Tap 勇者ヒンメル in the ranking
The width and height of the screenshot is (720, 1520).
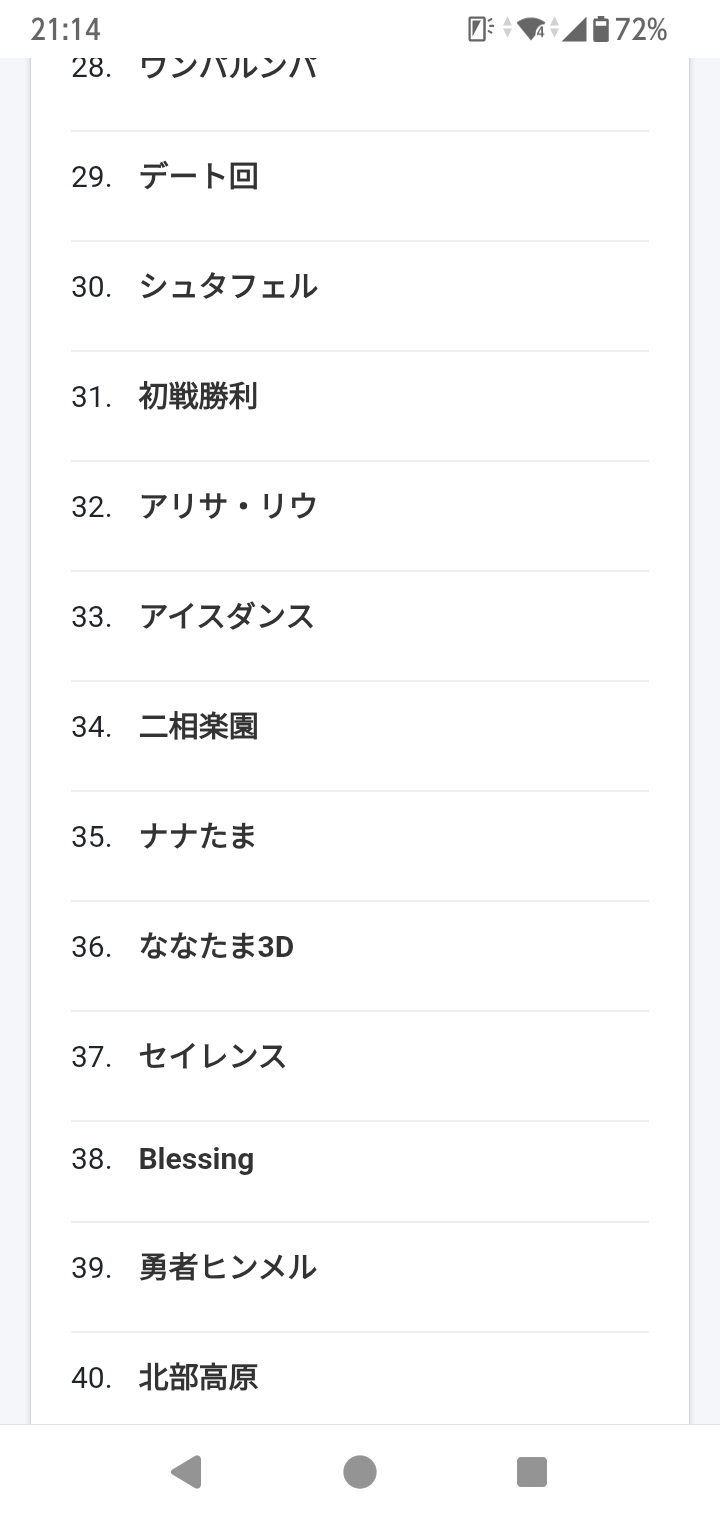point(227,1268)
